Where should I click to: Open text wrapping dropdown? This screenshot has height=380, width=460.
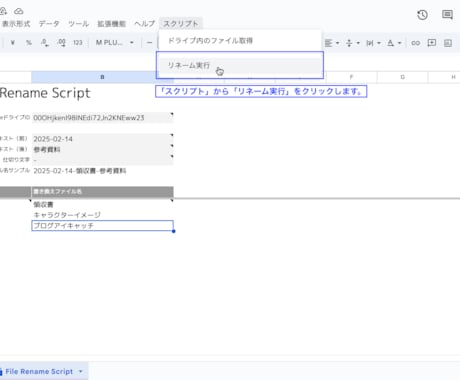pyautogui.click(x=373, y=43)
